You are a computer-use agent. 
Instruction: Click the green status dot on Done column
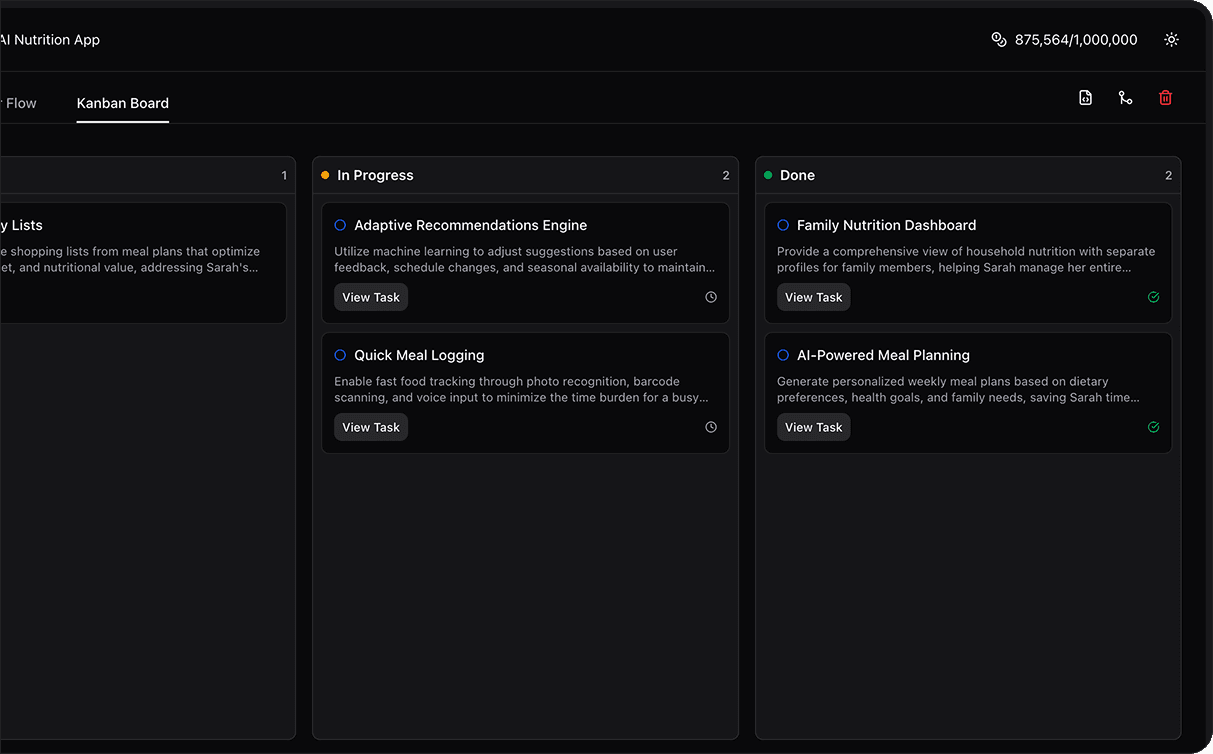(x=768, y=174)
